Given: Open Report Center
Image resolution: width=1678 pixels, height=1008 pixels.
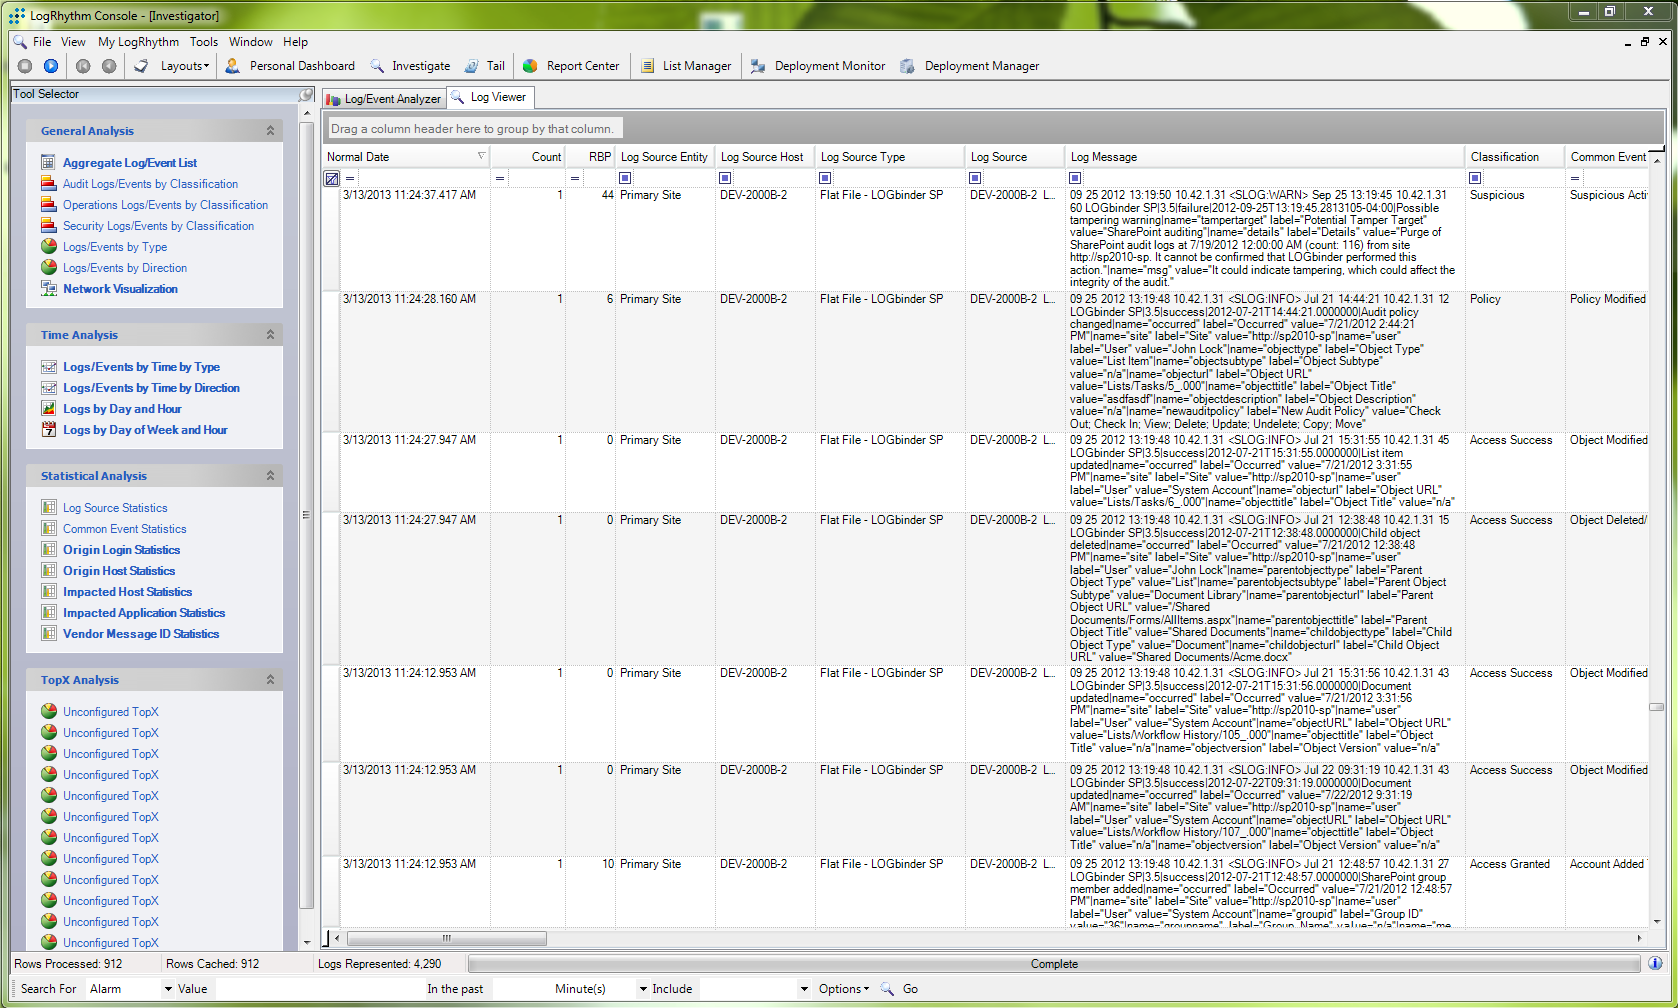Looking at the screenshot, I should coord(571,66).
